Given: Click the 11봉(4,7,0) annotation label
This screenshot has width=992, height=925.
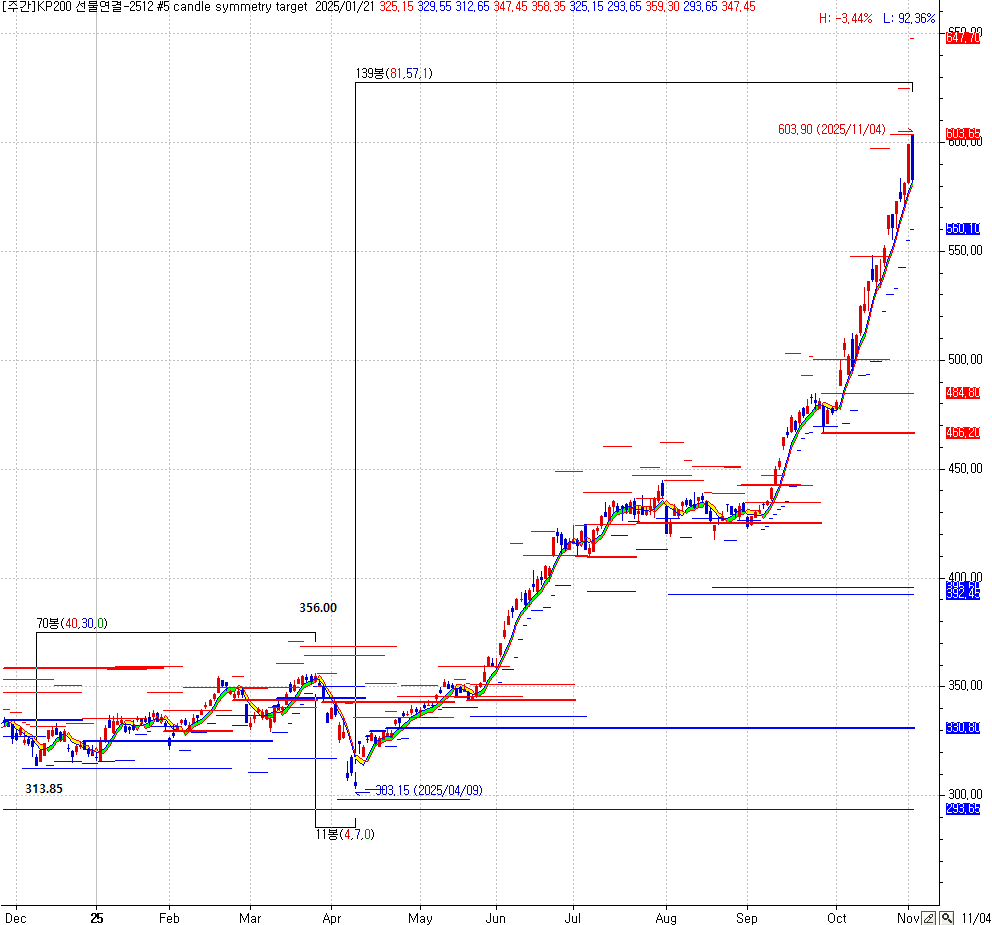Looking at the screenshot, I should 345,834.
